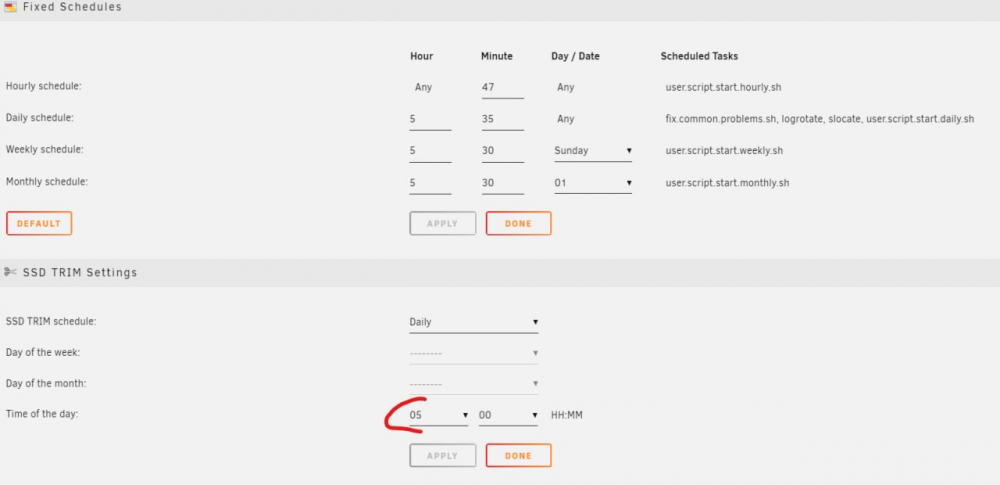
Task: Click the user.script.start.monthly.sh task text
Action: pyautogui.click(x=727, y=183)
